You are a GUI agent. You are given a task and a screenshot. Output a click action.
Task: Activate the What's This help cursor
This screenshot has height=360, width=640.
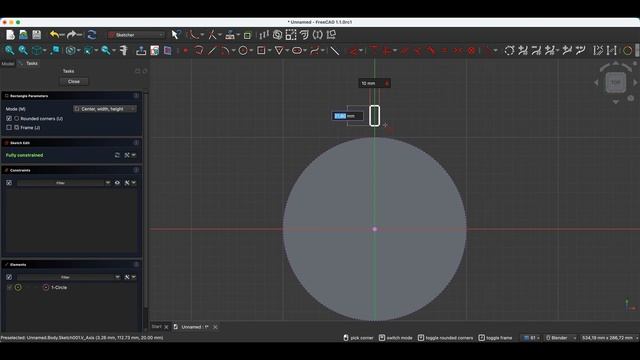[176, 35]
